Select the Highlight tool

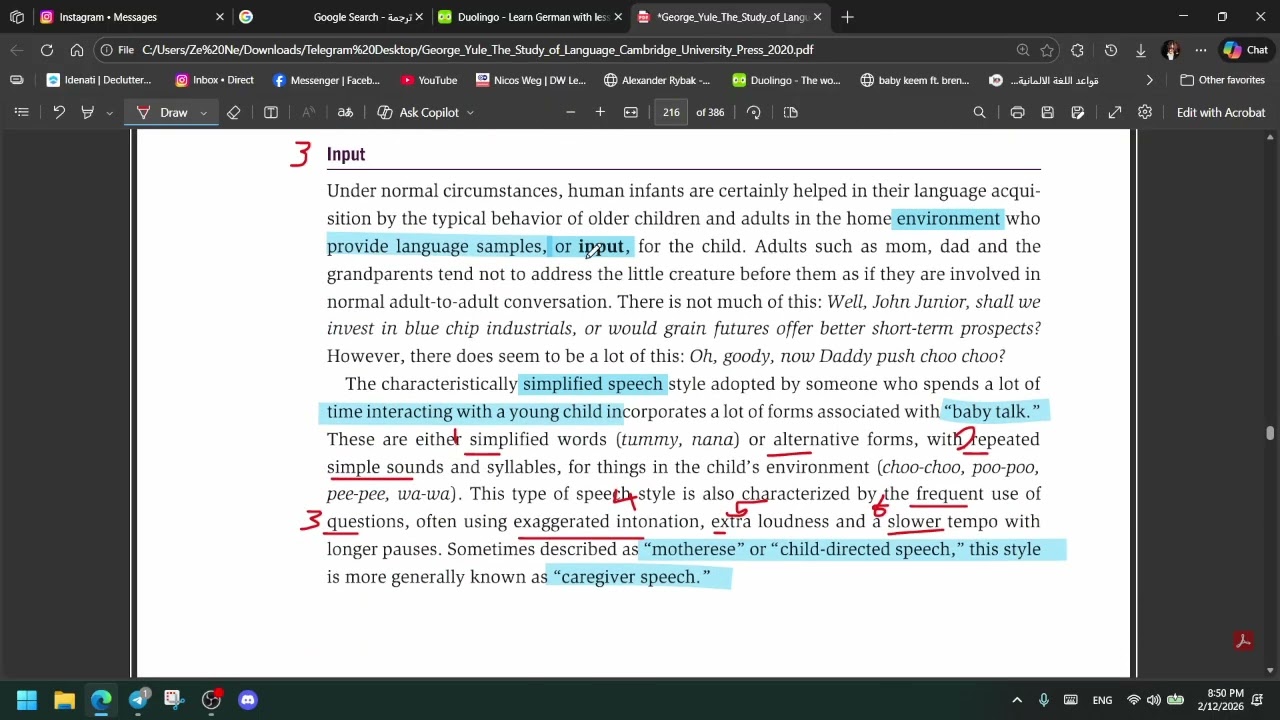point(87,112)
